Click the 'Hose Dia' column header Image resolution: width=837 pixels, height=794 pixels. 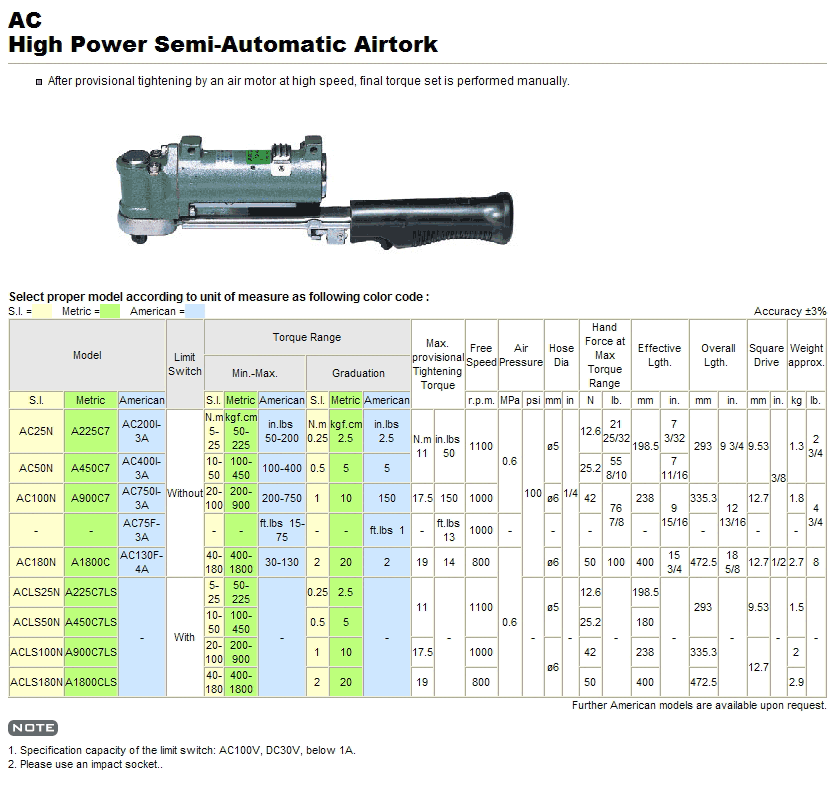tap(562, 355)
